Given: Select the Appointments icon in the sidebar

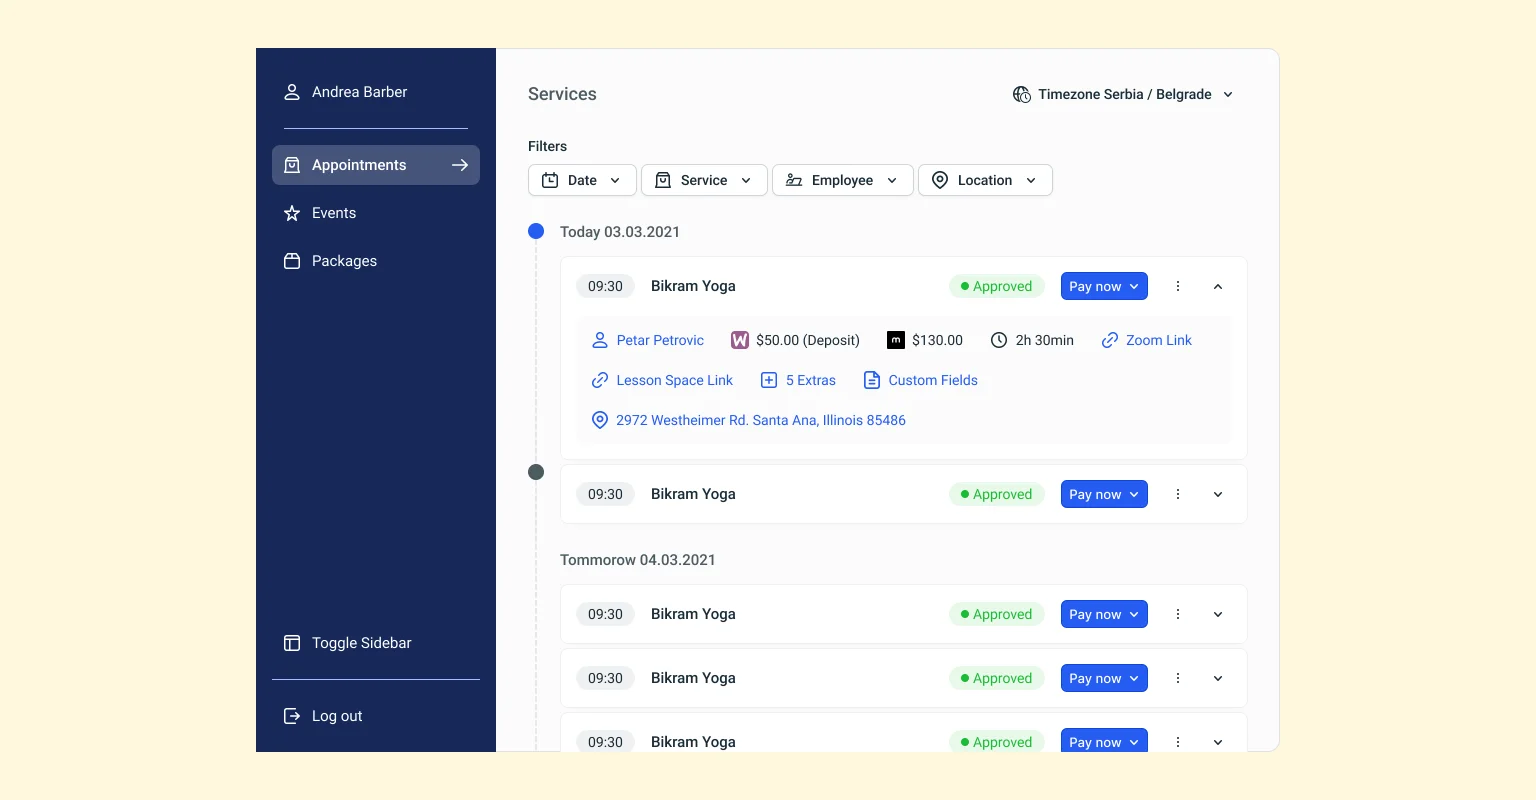Looking at the screenshot, I should (x=292, y=165).
